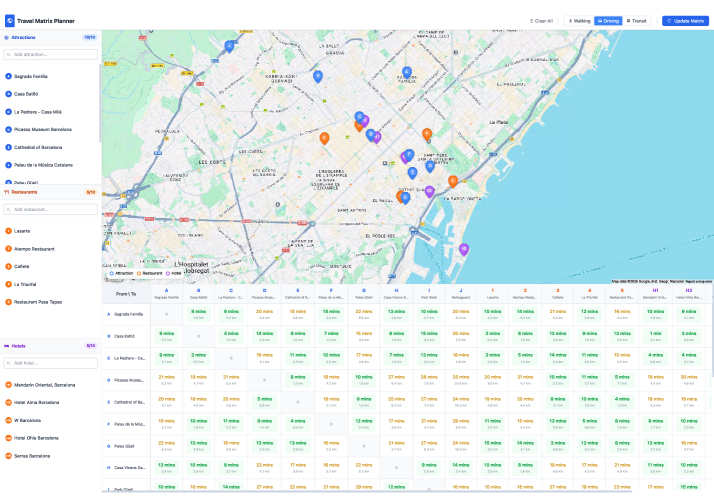Select Hotel Ohla Barcelona in the hotels list

coord(37,438)
